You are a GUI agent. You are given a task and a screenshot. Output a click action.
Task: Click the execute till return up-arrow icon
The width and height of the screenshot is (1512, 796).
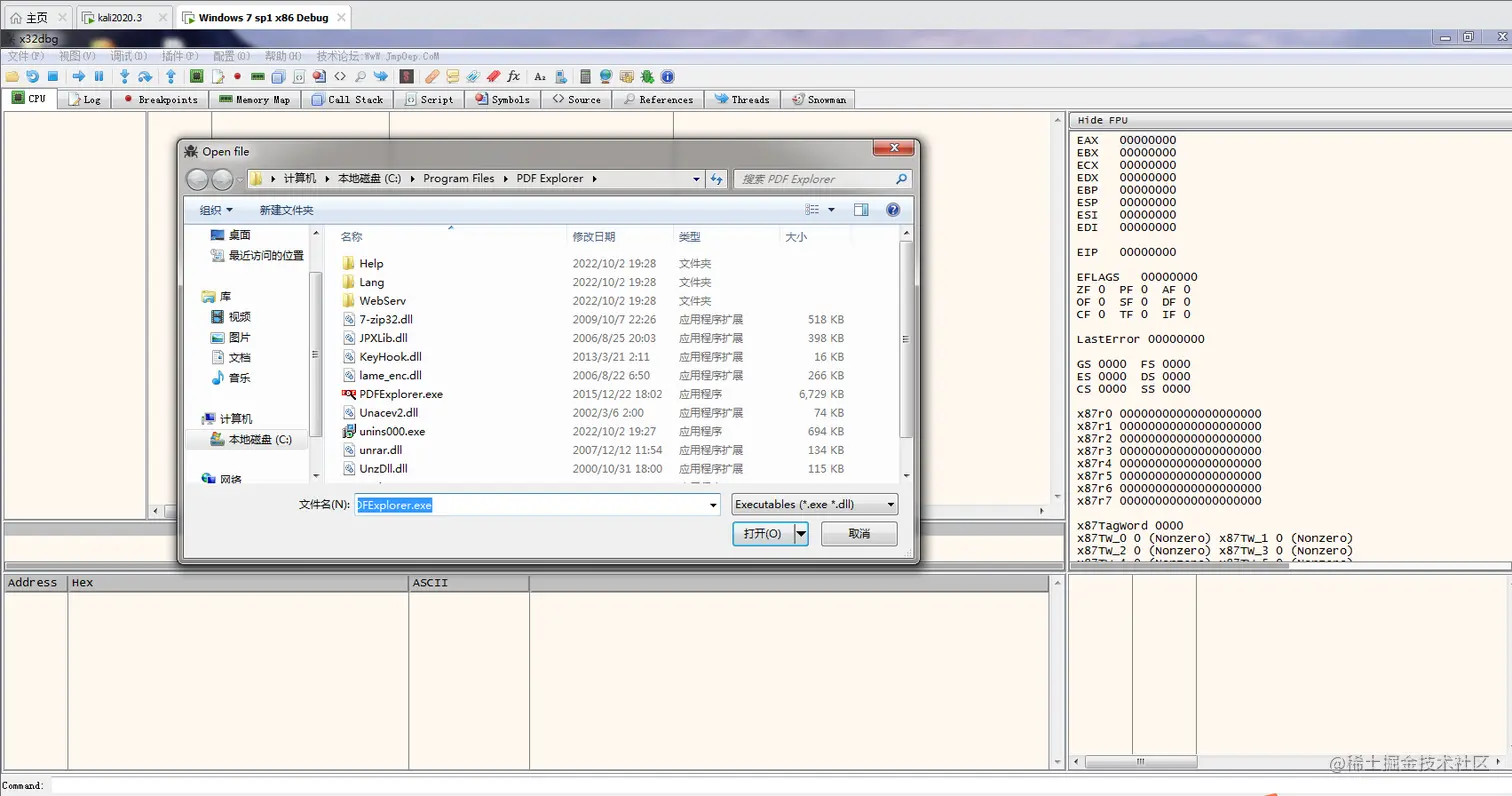coord(171,76)
